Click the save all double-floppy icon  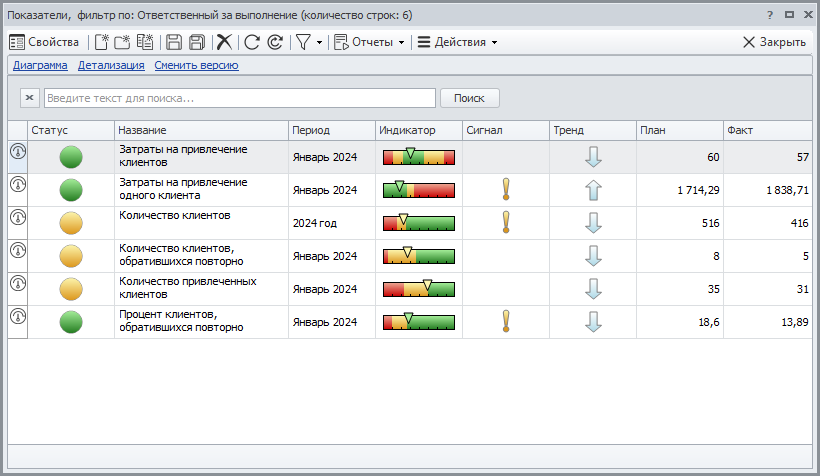(197, 42)
